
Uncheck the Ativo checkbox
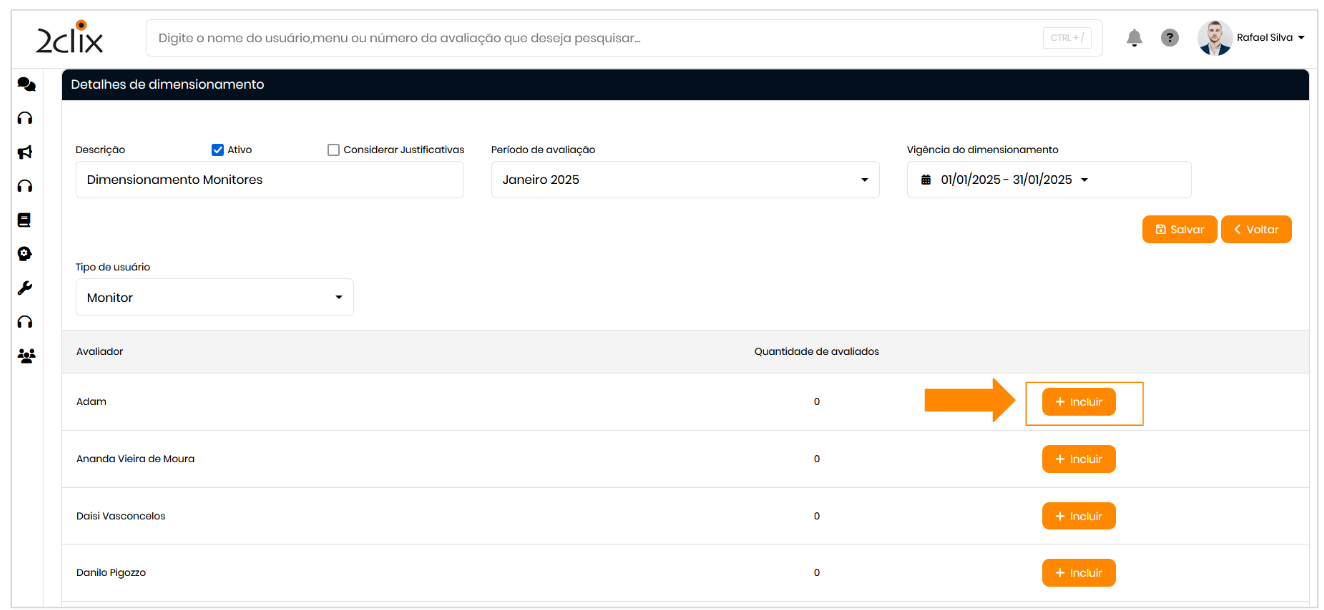pos(217,150)
